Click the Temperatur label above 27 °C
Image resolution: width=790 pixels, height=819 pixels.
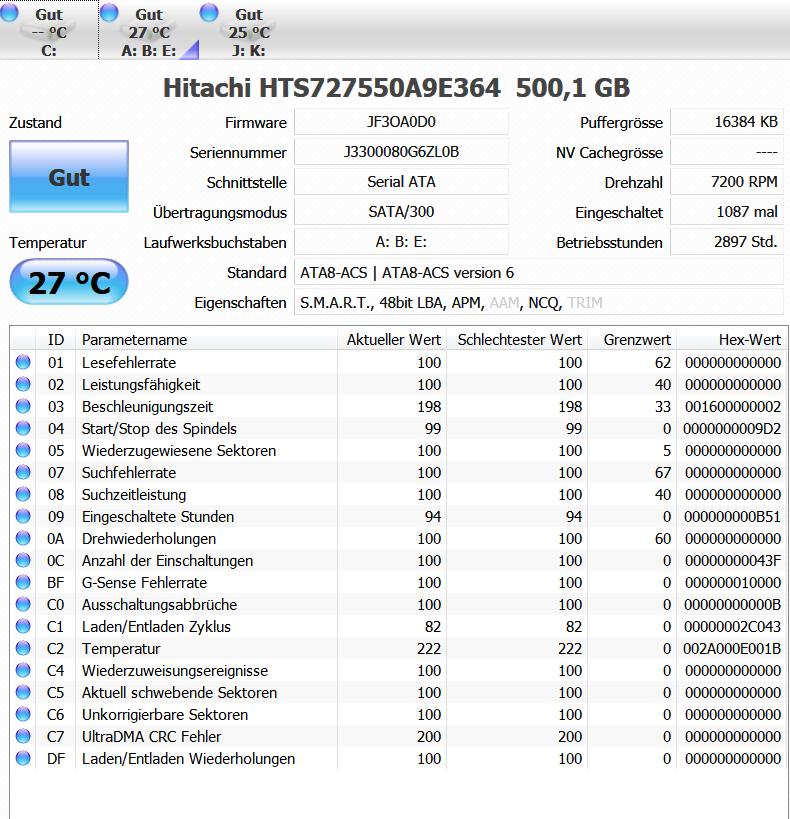(48, 242)
